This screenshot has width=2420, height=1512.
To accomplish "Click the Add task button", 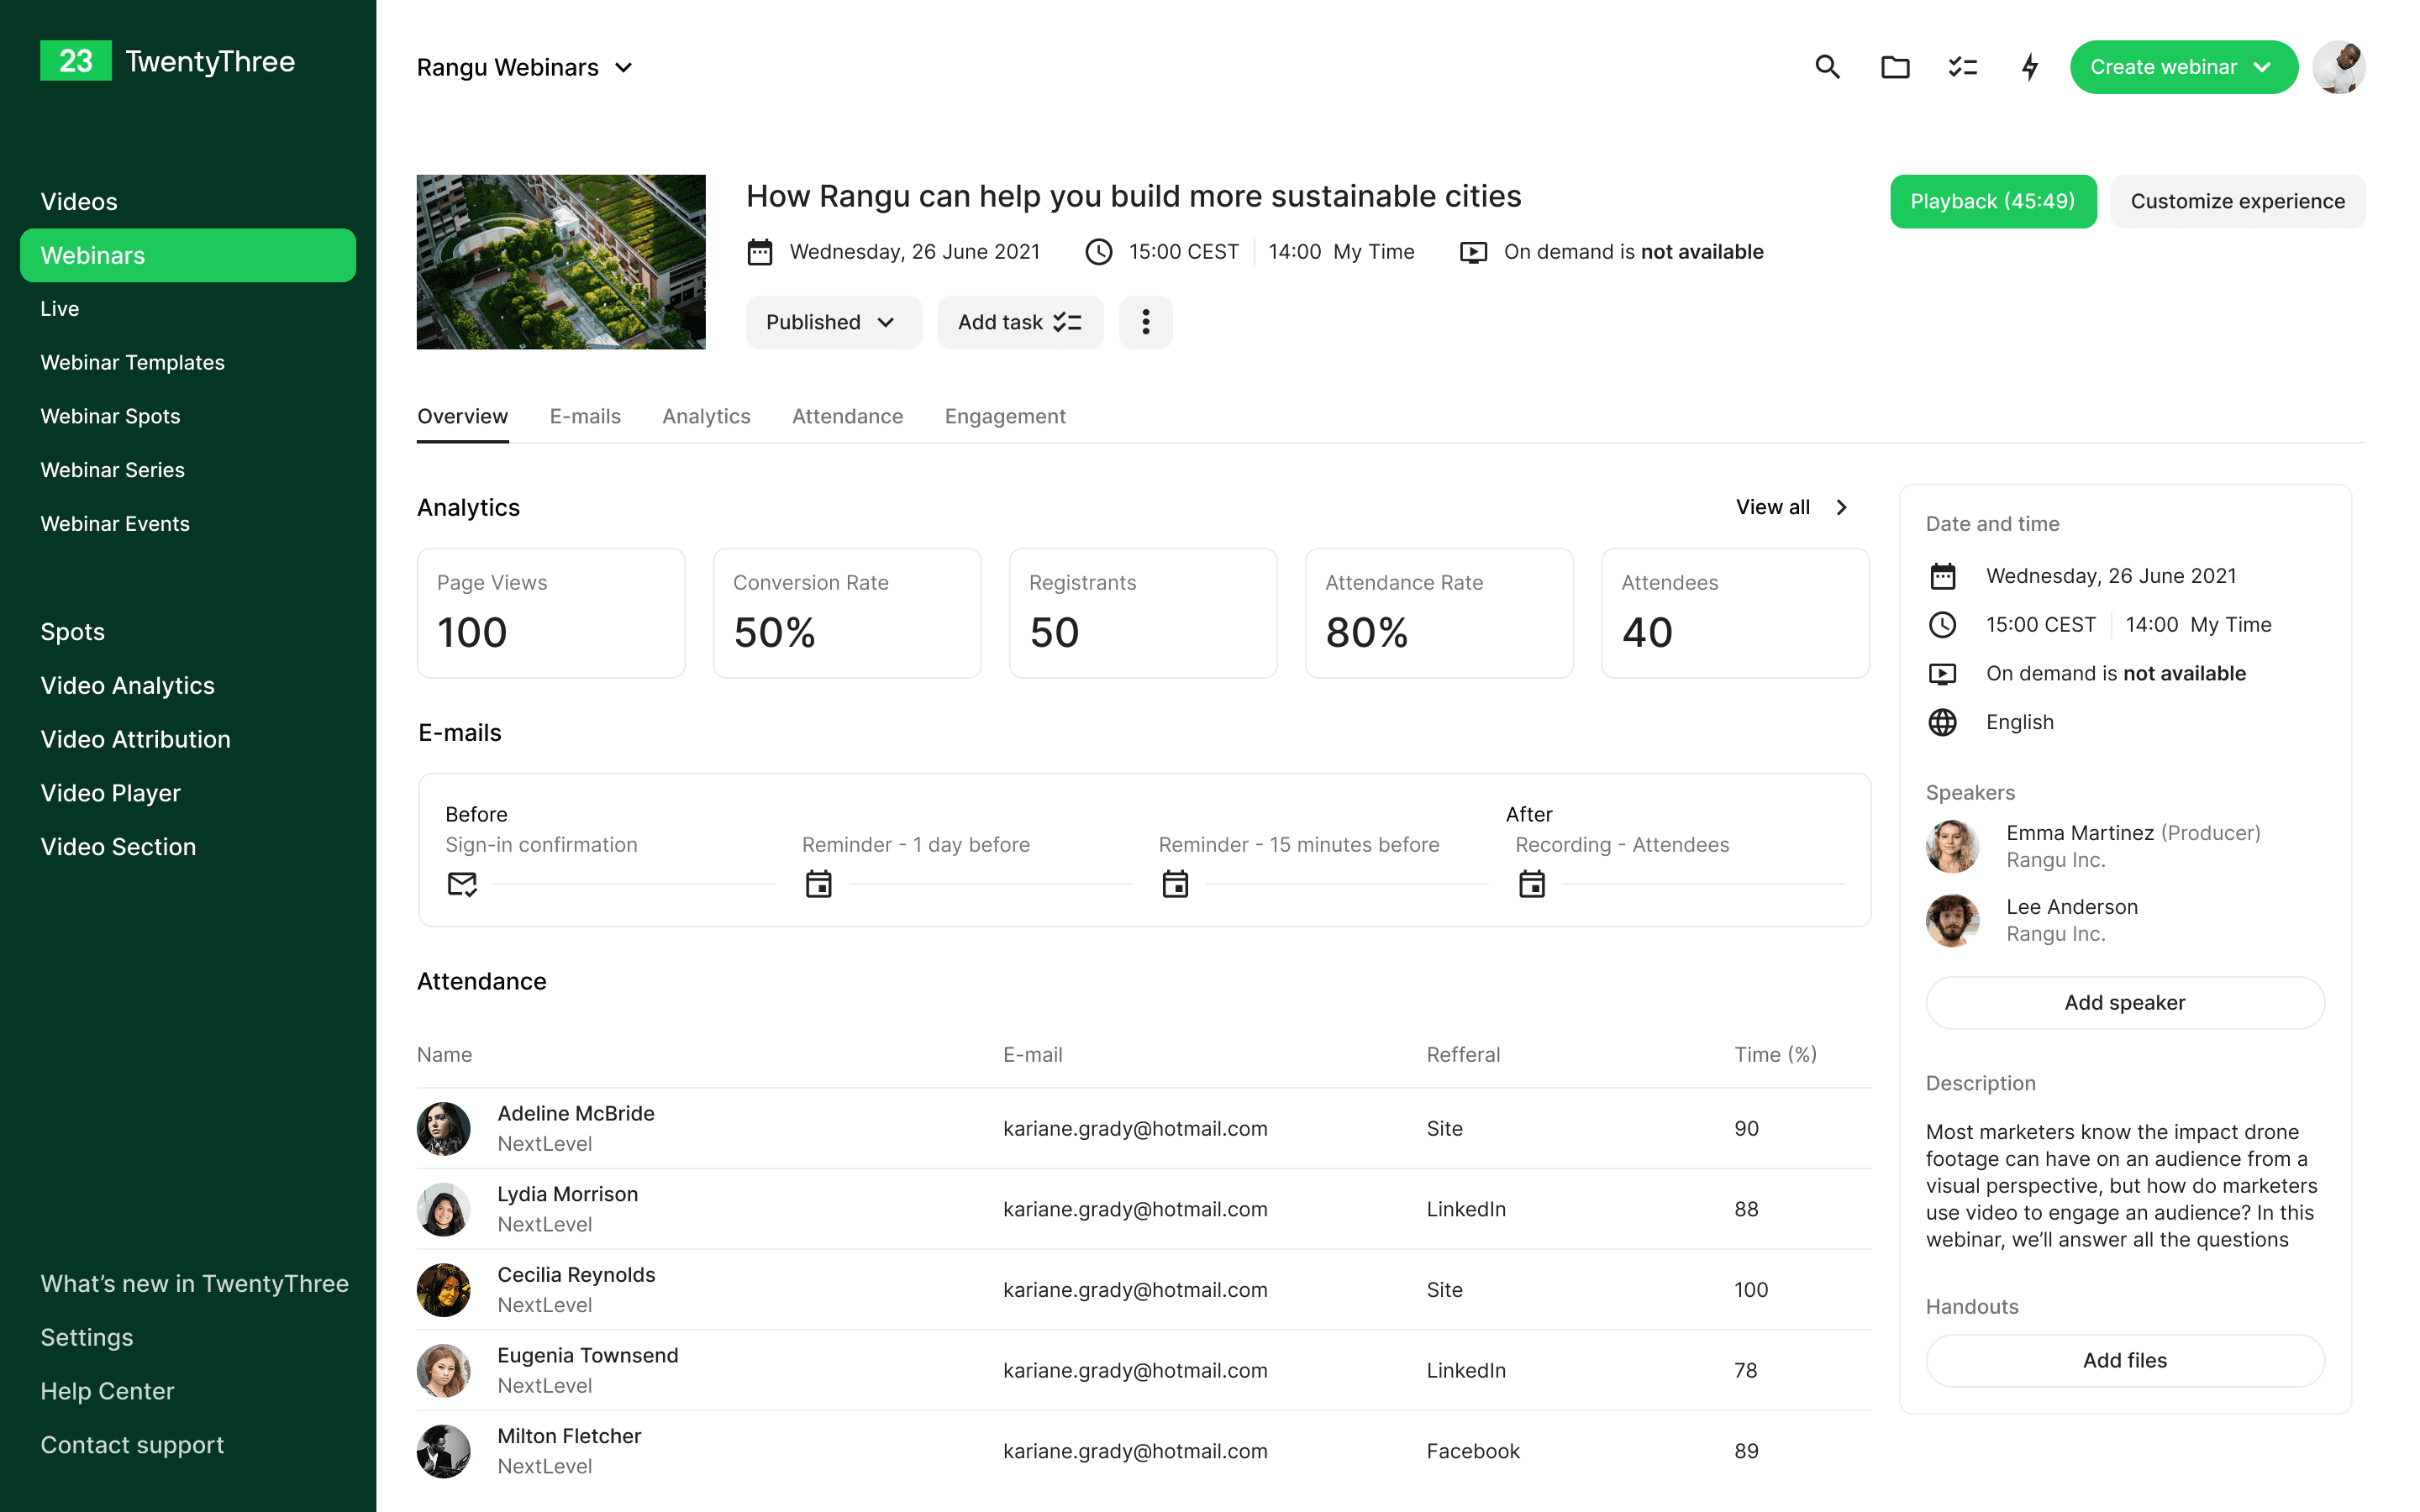I will (1020, 322).
